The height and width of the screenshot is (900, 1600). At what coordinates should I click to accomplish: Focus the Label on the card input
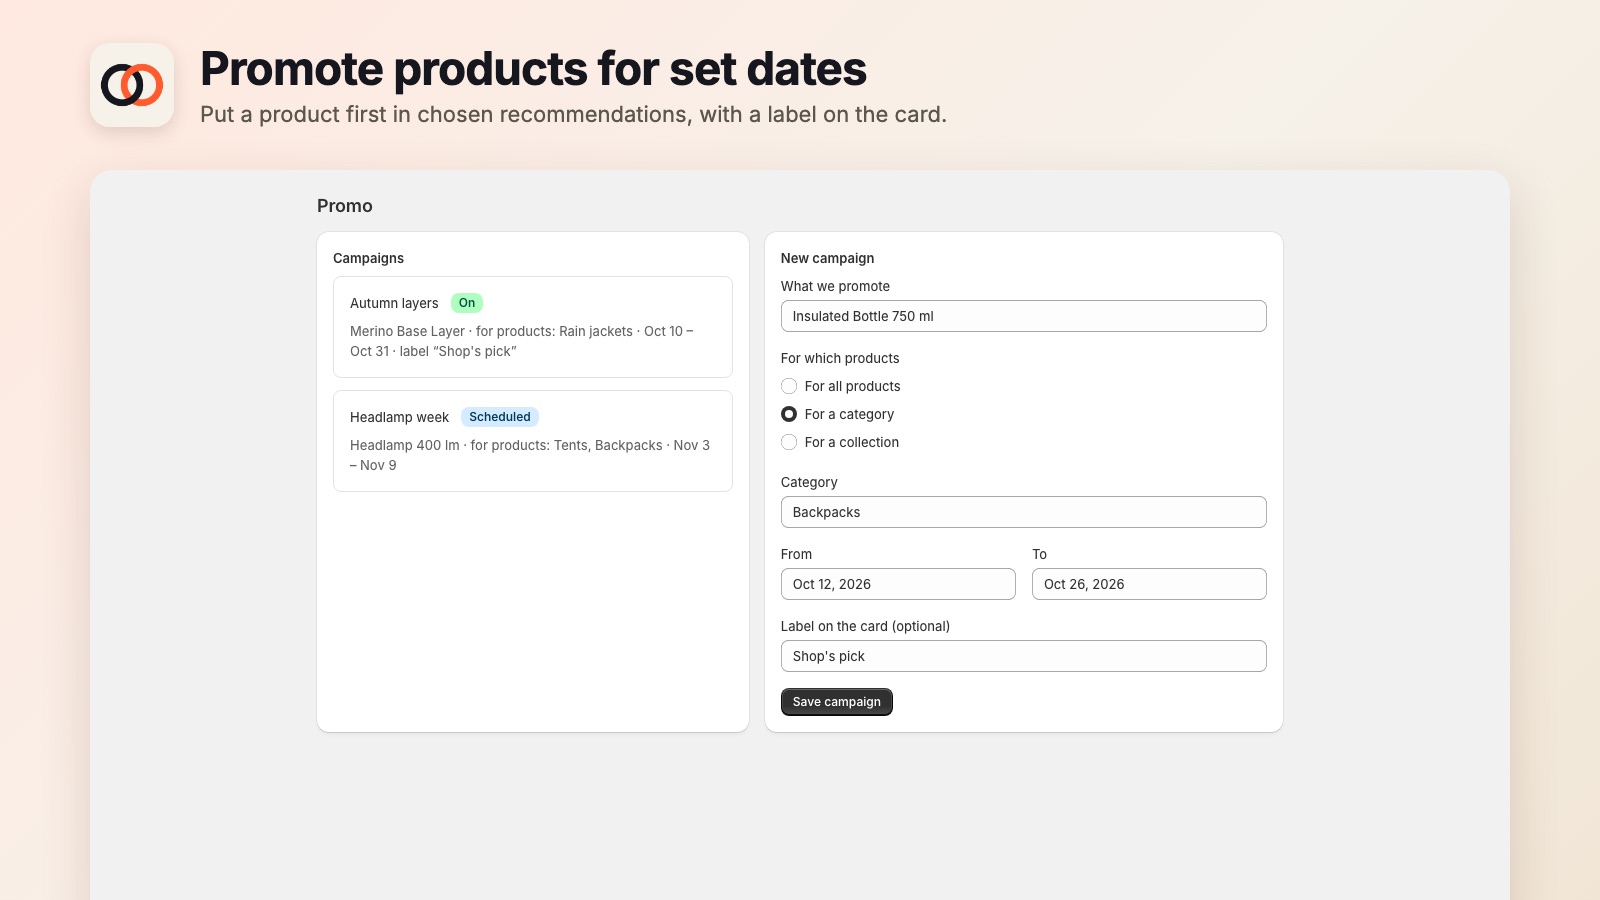coord(1023,656)
